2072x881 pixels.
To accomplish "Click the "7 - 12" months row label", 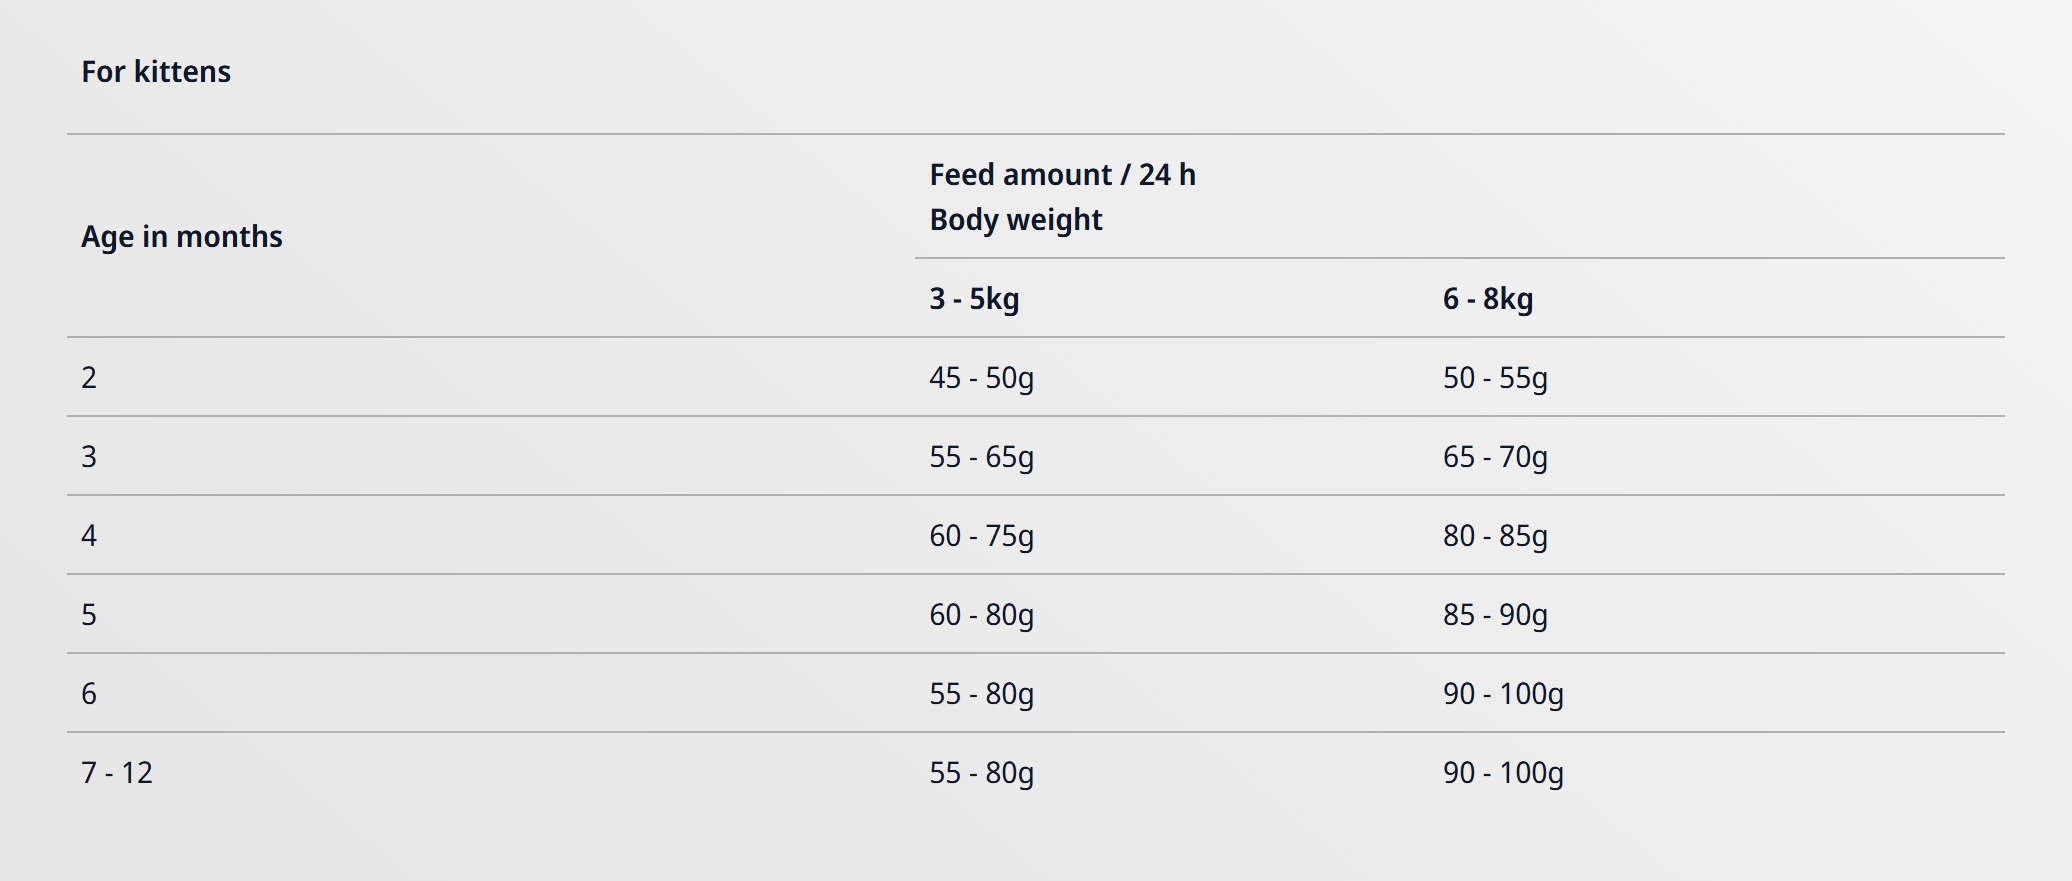I will tap(117, 773).
